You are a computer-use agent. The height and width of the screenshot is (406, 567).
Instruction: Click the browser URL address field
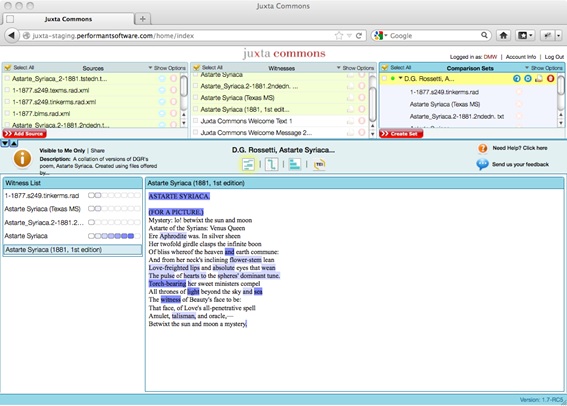pos(181,35)
